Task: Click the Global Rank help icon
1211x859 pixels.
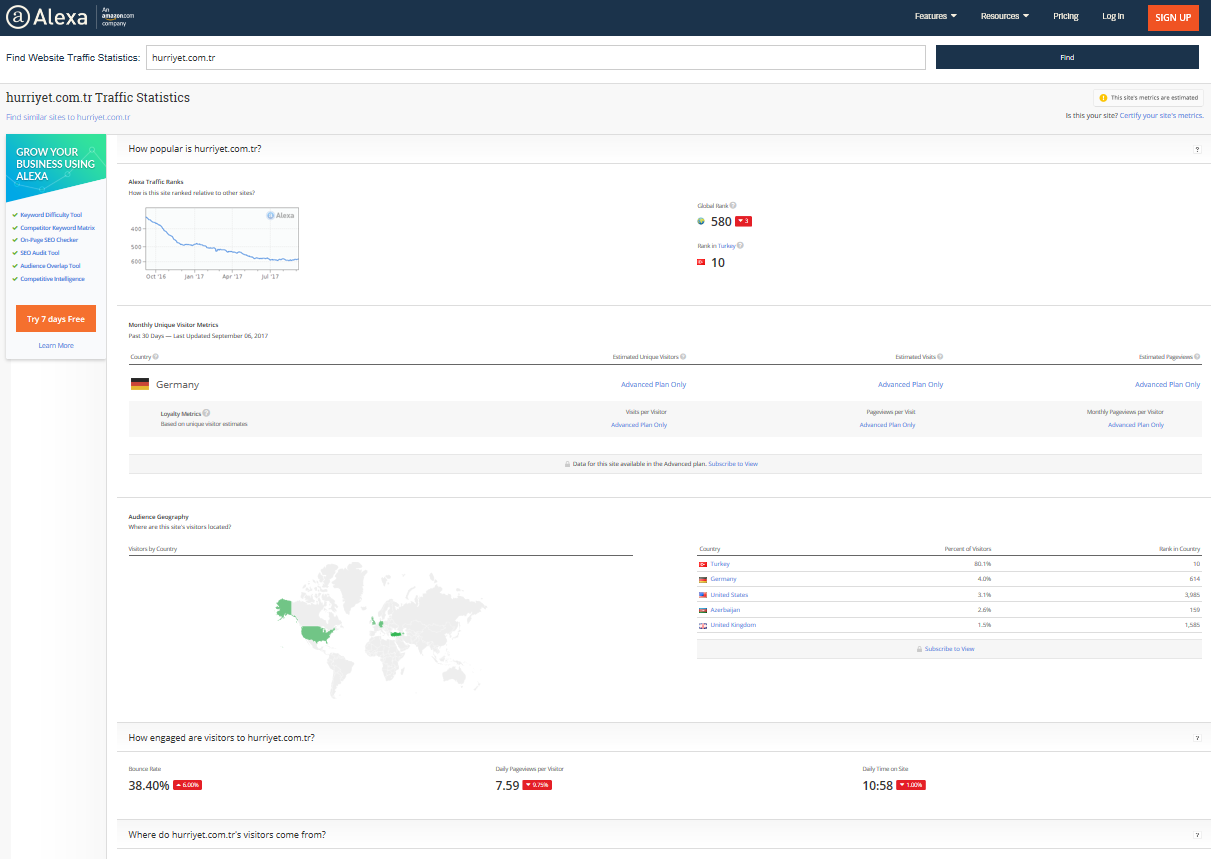Action: pos(733,206)
